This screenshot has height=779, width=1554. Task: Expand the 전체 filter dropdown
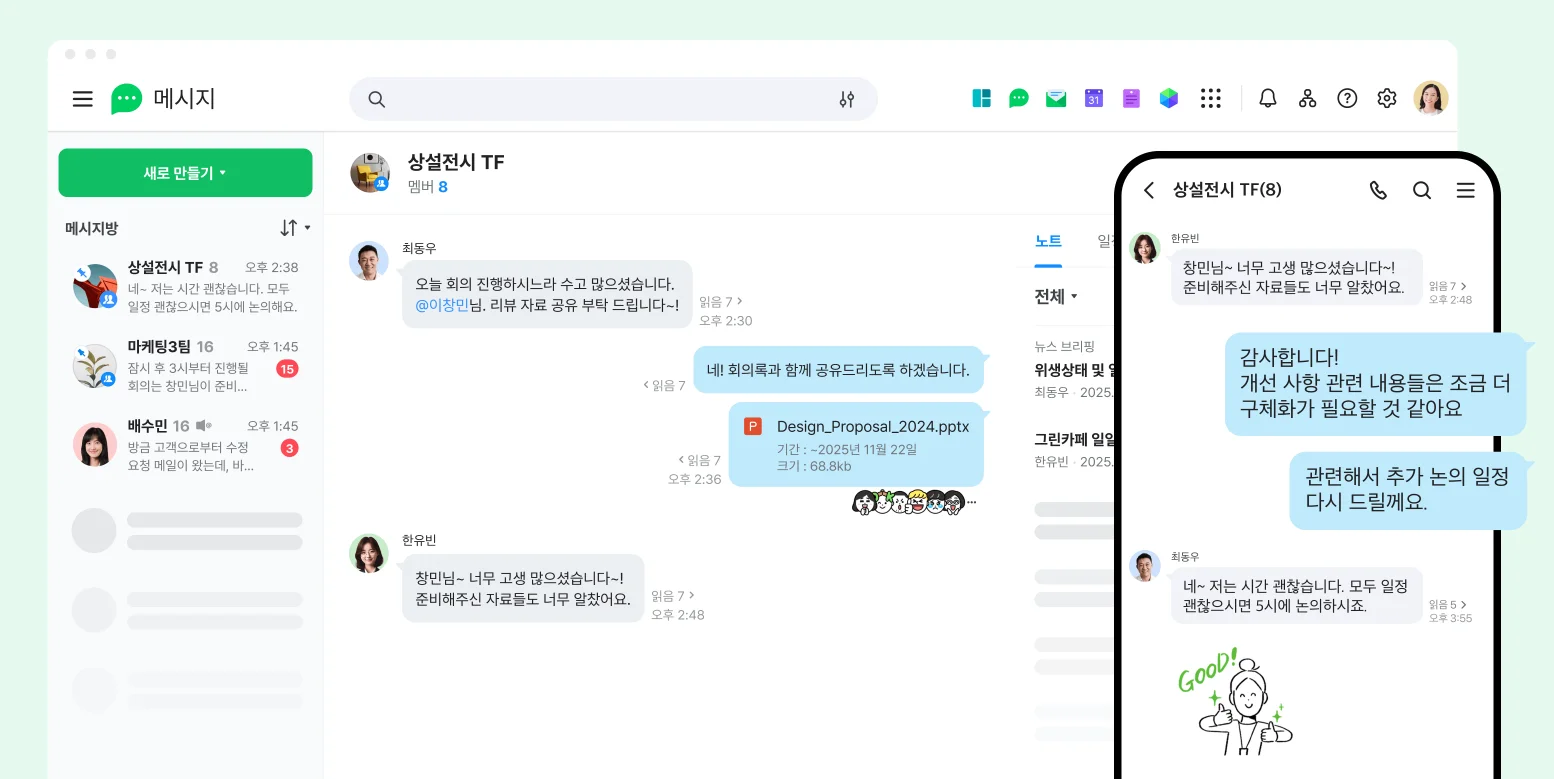coord(1056,296)
